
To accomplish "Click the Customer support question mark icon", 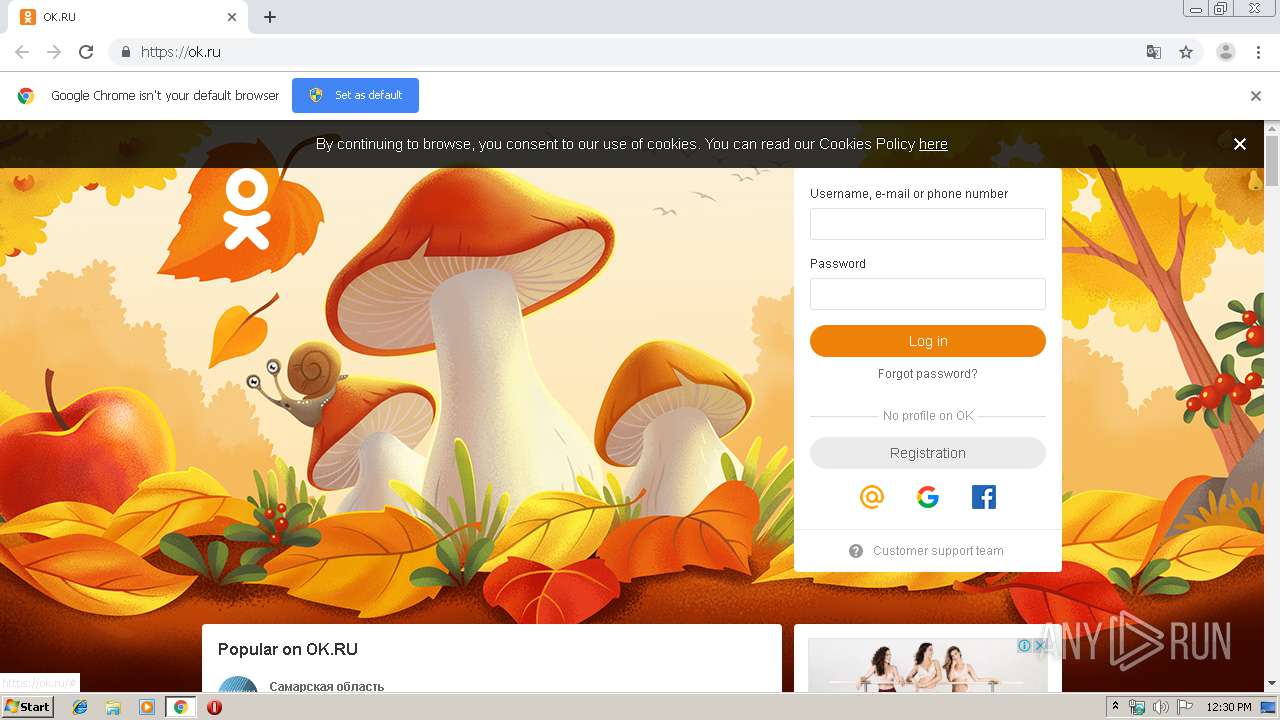I will click(x=856, y=551).
